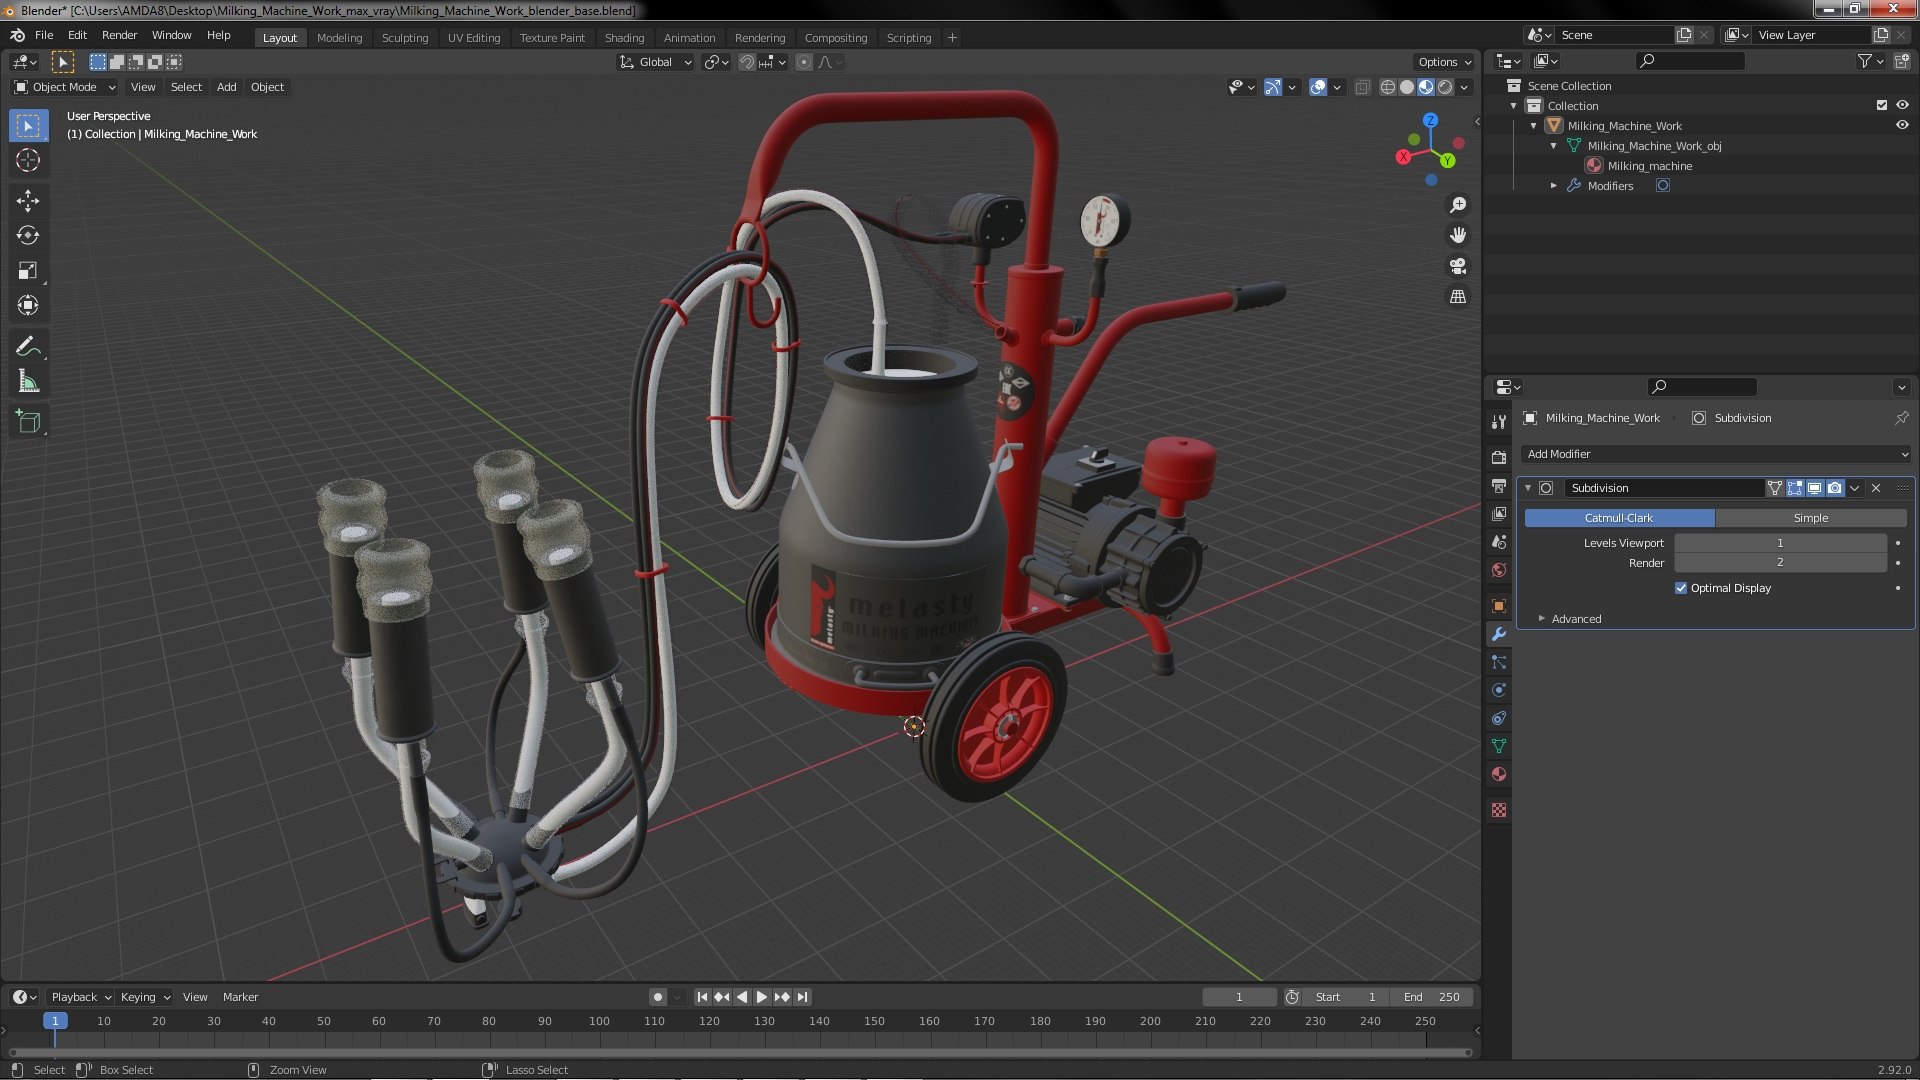This screenshot has width=1920, height=1080.
Task: Click the pan view hand icon
Action: click(x=1458, y=235)
